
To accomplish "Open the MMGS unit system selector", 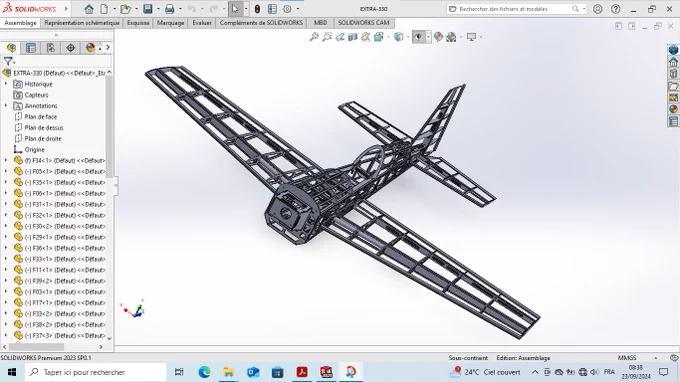I will (x=627, y=358).
